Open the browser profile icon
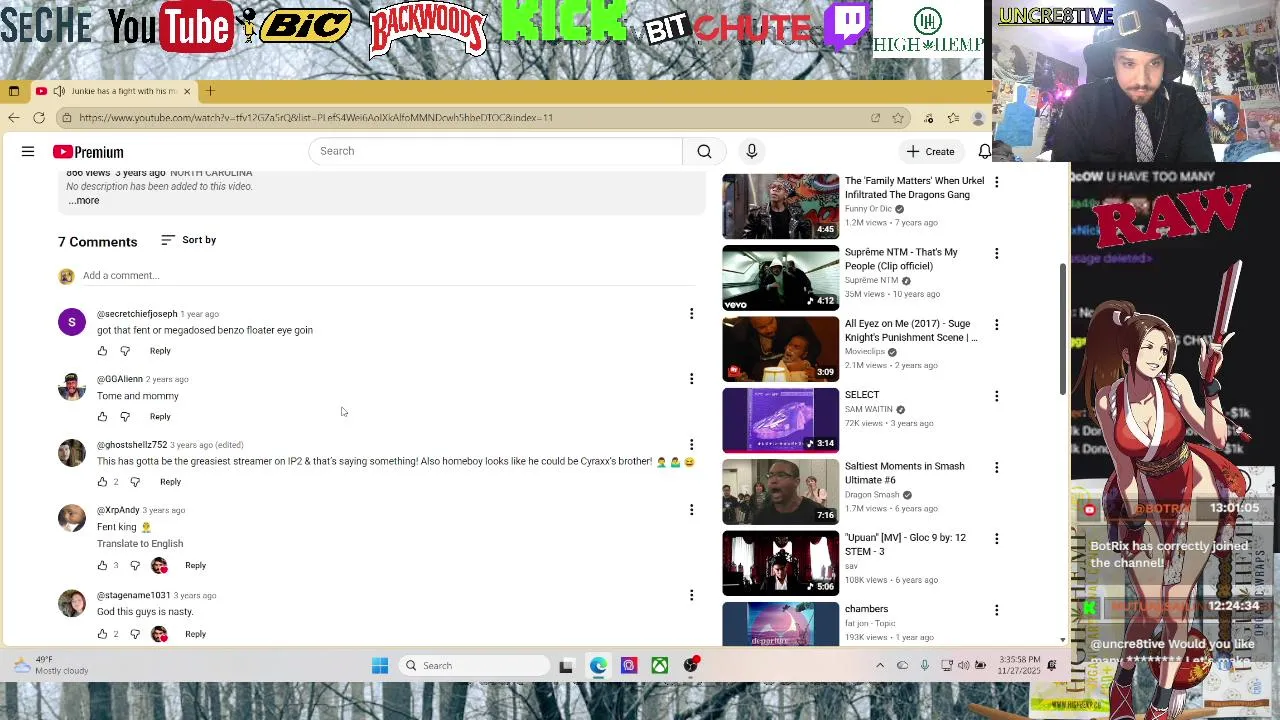This screenshot has height=720, width=1280. pos(978,118)
